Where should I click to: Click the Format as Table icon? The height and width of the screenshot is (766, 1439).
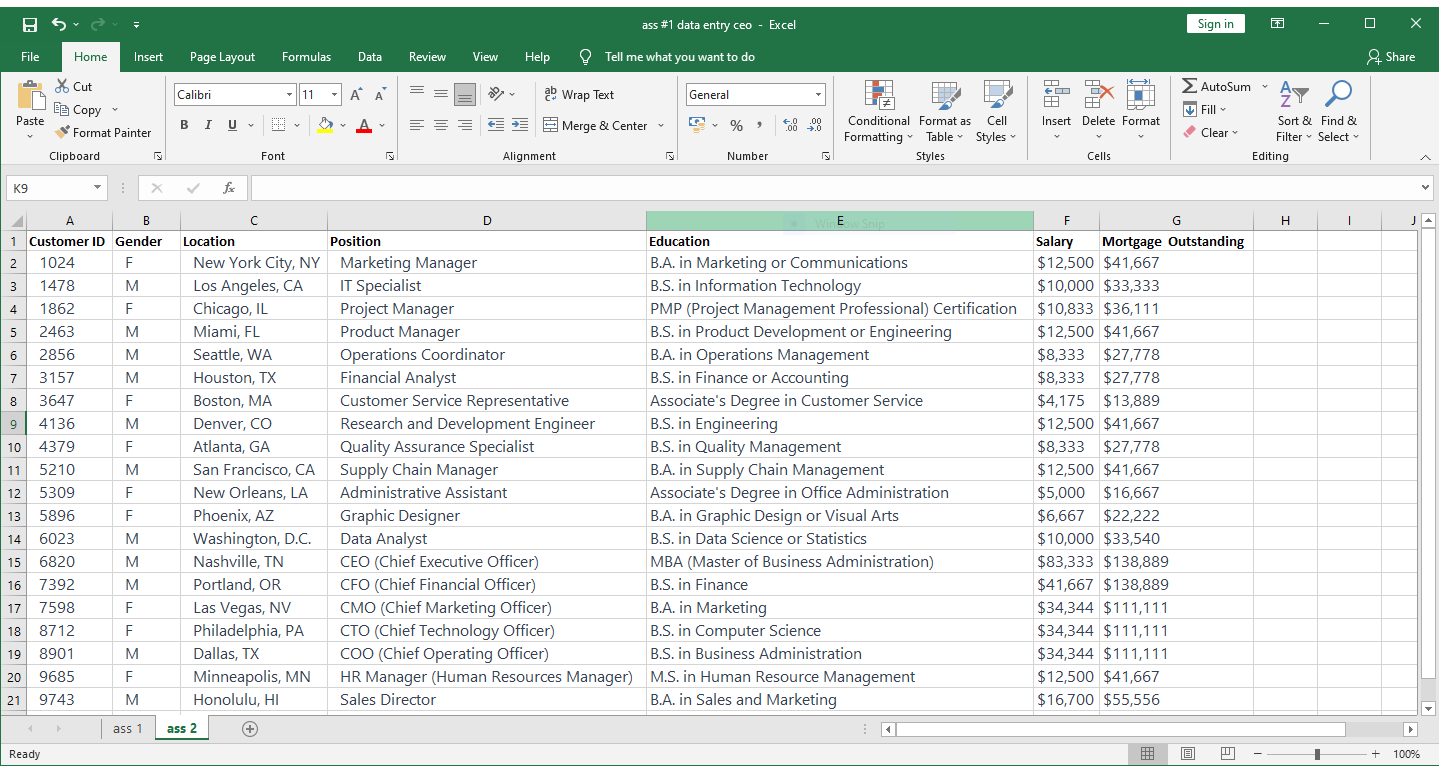(x=945, y=96)
